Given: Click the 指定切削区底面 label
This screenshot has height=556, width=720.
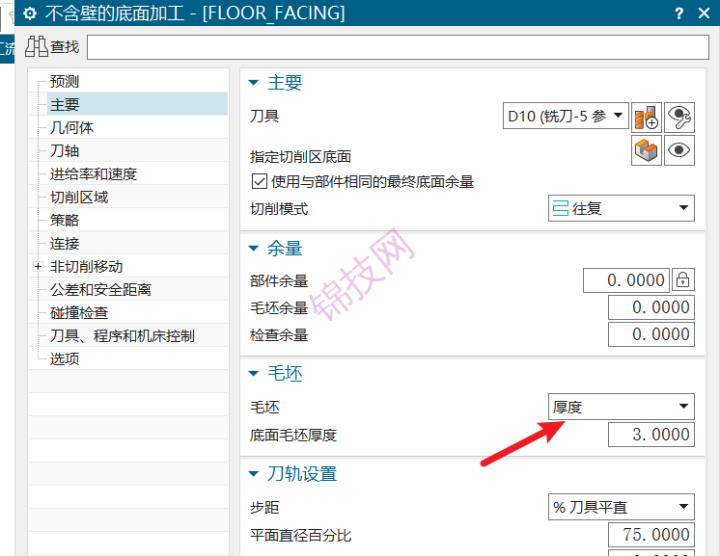Looking at the screenshot, I should point(301,157).
